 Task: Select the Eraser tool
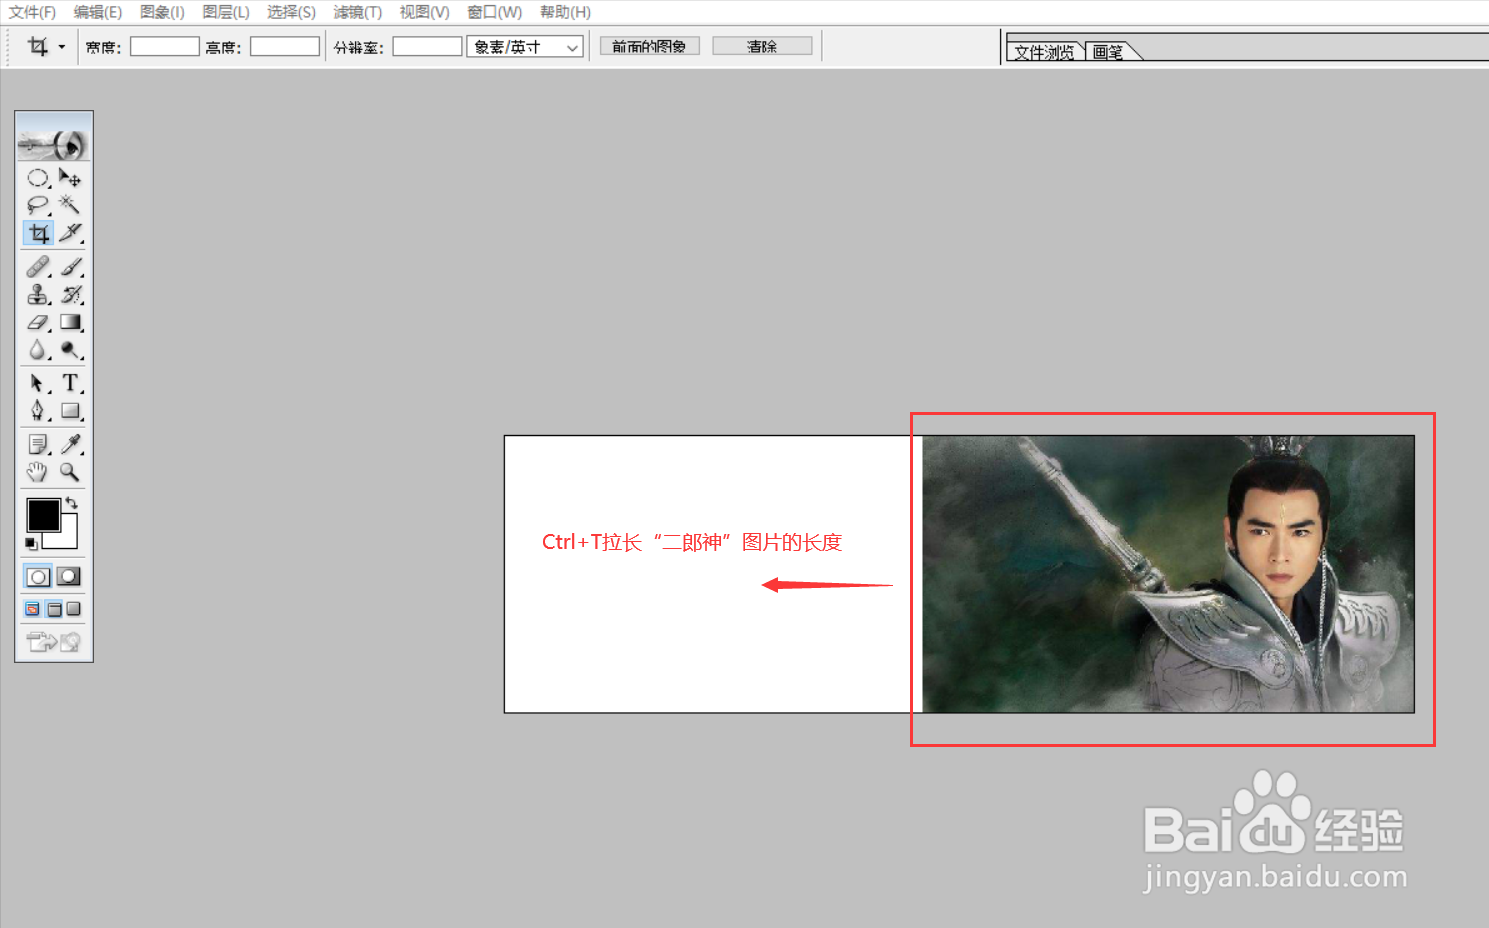tap(38, 322)
